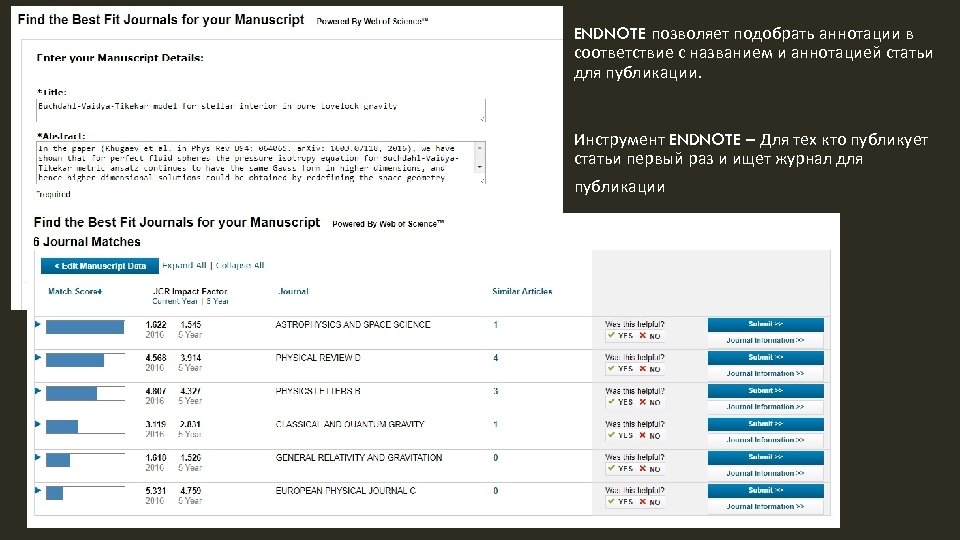The width and height of the screenshot is (960, 540).
Task: Expand the Astrophysics and Space Science row arrow
Action: click(38, 324)
